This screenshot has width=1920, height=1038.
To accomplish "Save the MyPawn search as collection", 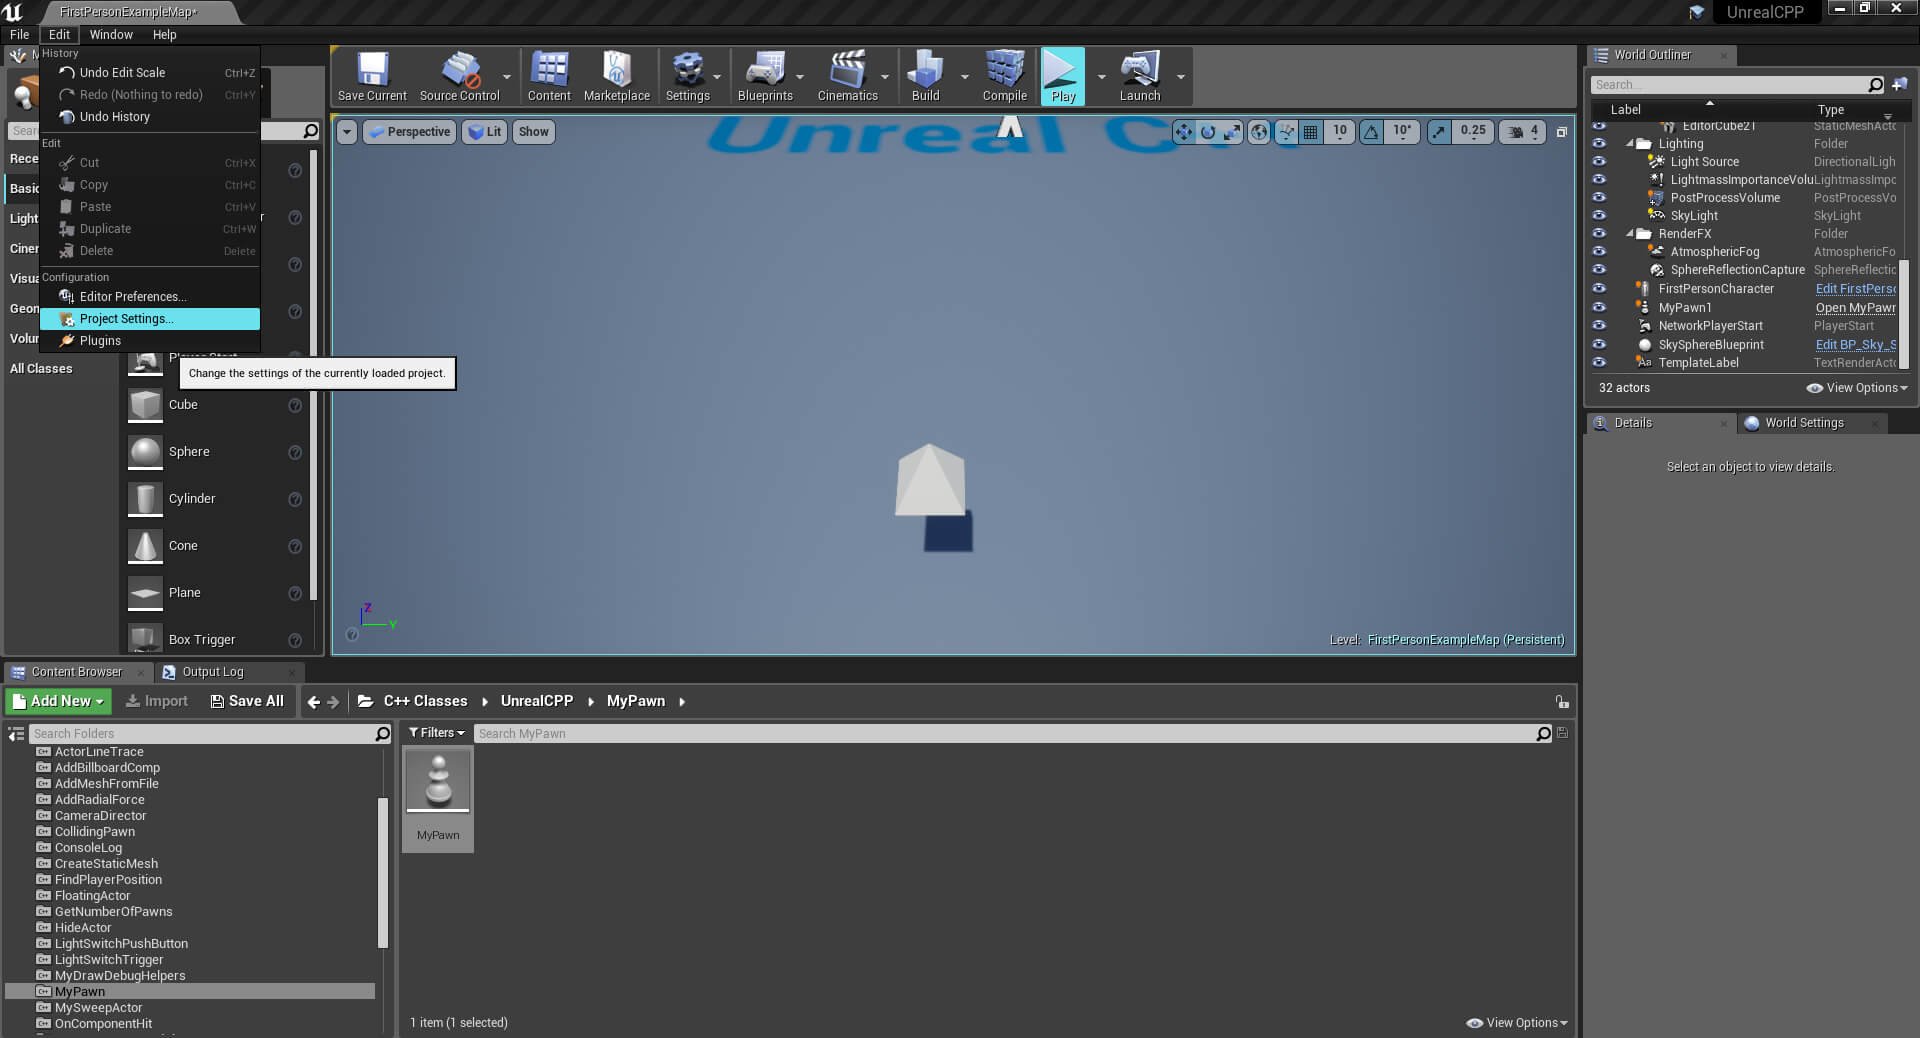I will [1562, 733].
